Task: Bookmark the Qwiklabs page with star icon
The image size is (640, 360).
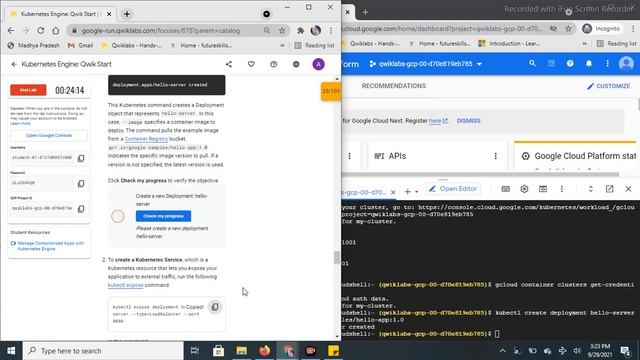Action: [x=282, y=31]
